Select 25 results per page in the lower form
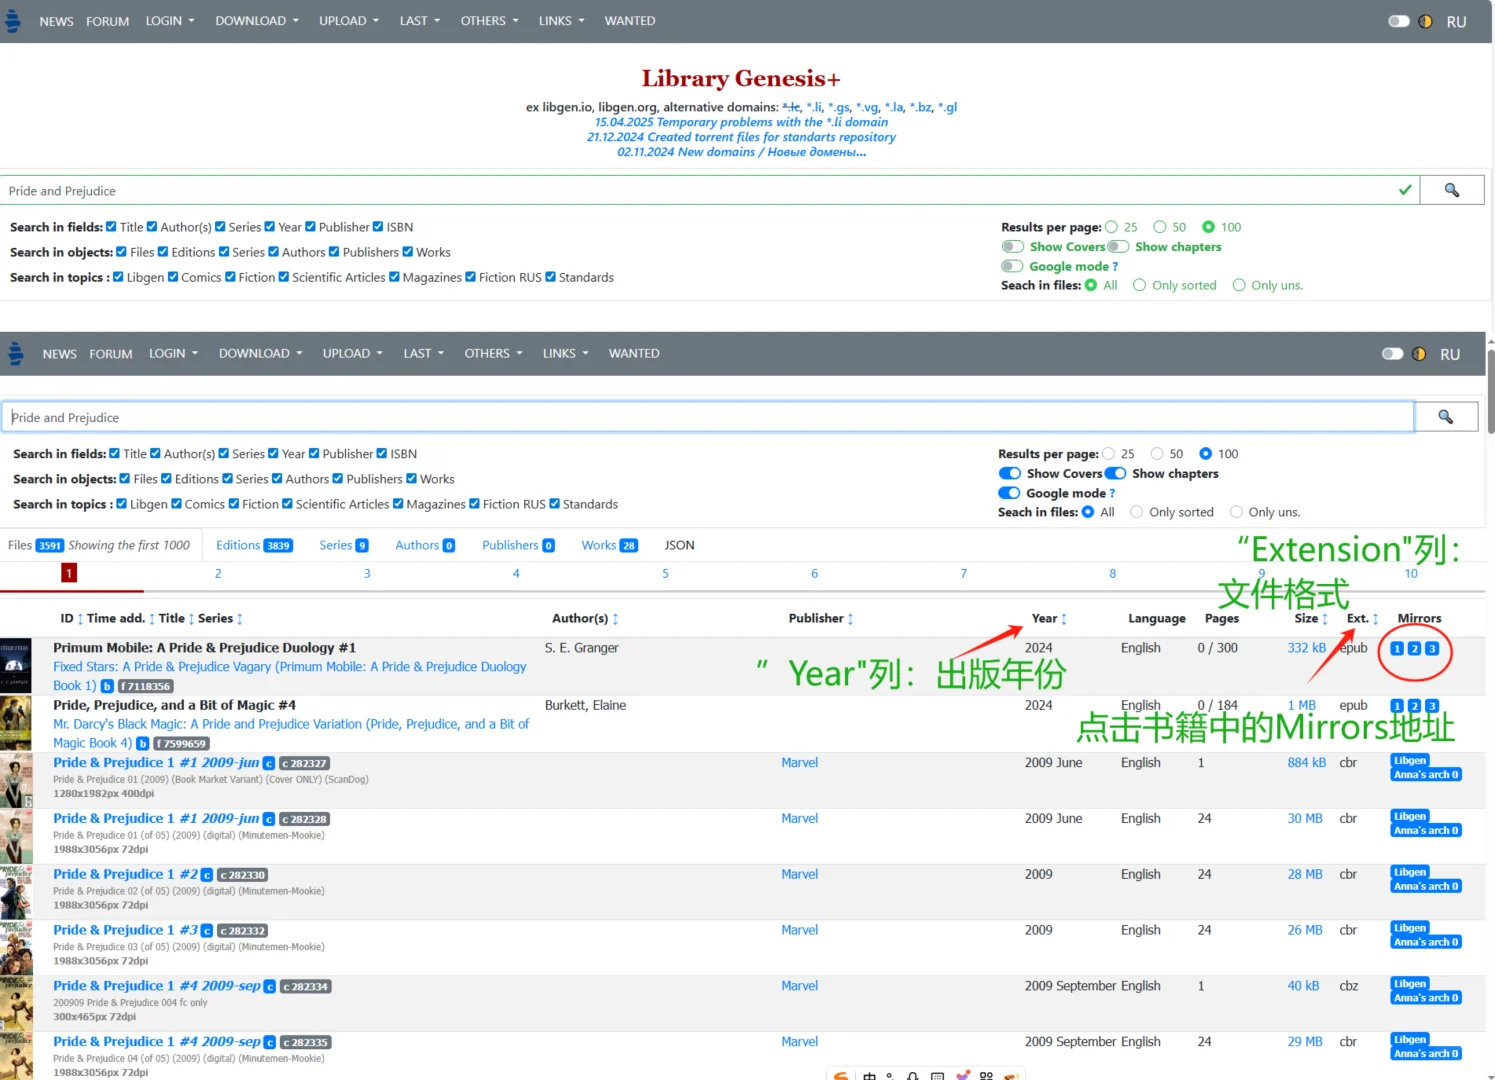This screenshot has width=1495, height=1080. tap(1108, 454)
